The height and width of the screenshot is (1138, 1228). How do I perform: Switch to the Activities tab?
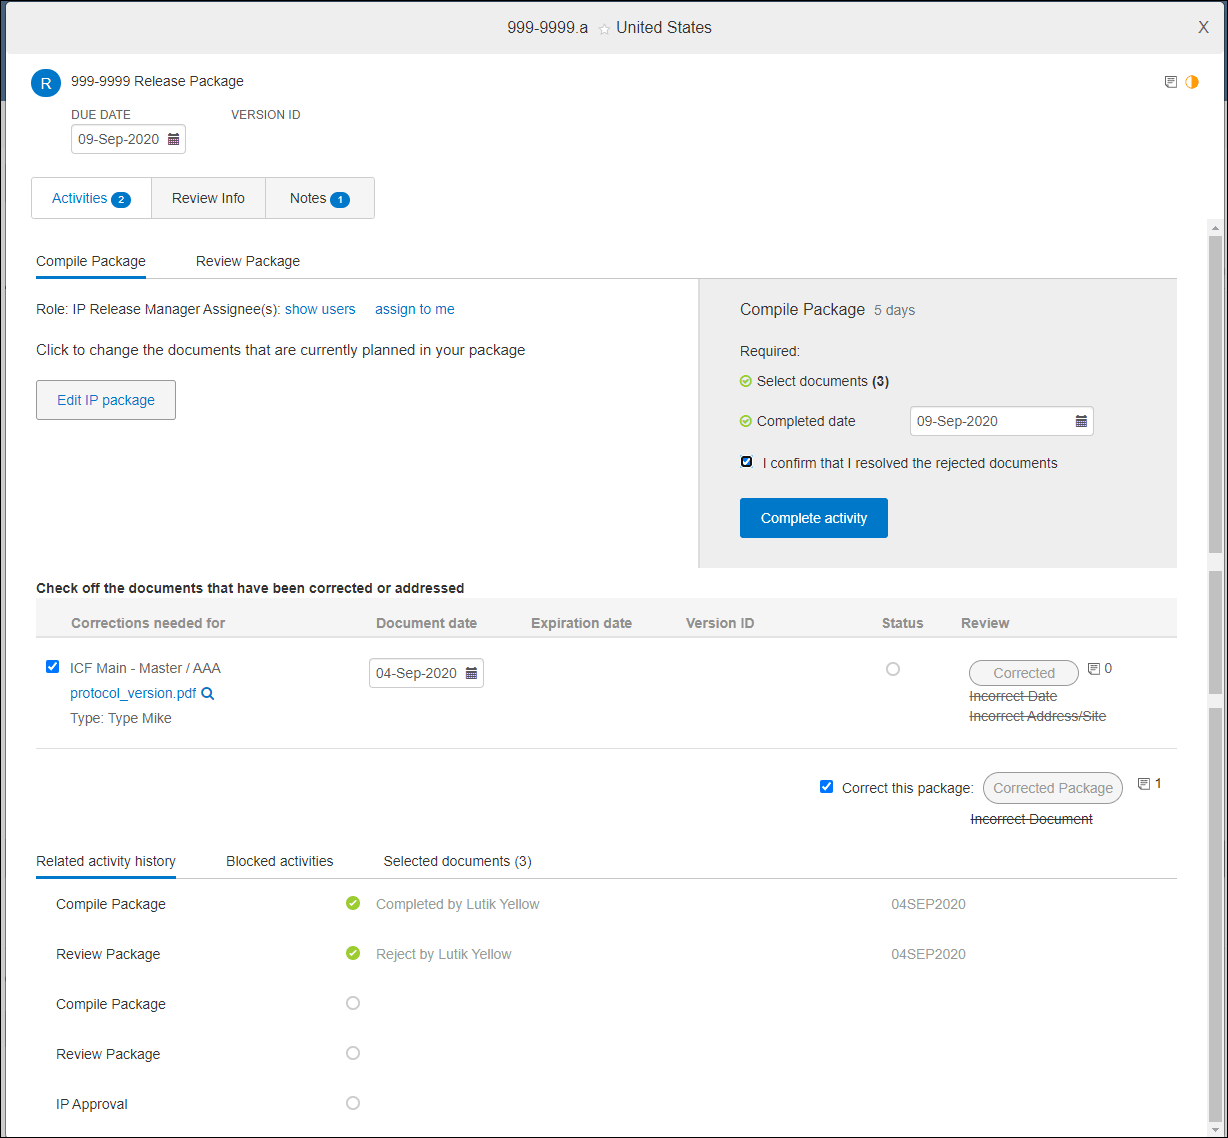click(x=92, y=198)
